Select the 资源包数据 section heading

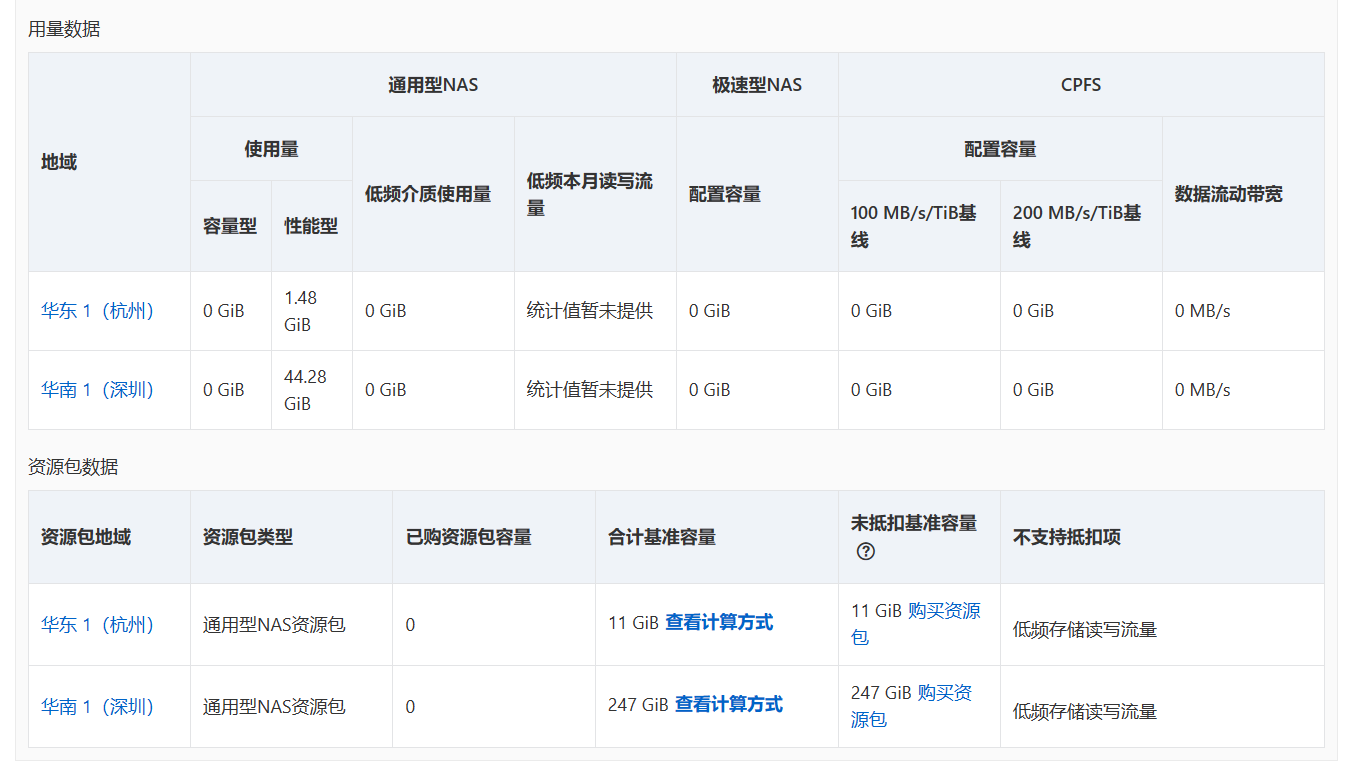(73, 467)
